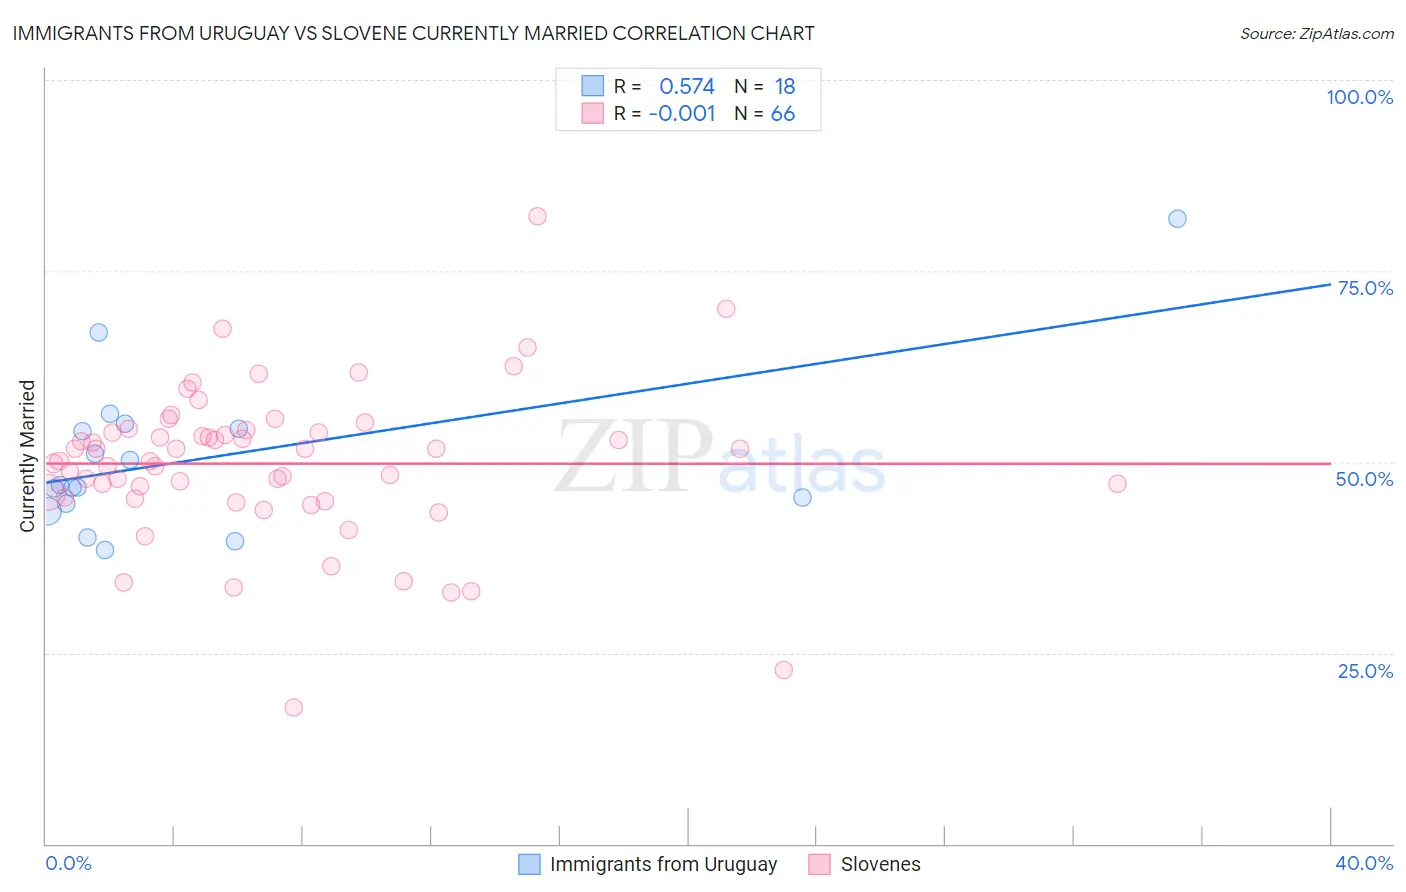This screenshot has height=892, width=1406.
Task: Click the Source: ZipAtlas.com text
Action: (1317, 33)
